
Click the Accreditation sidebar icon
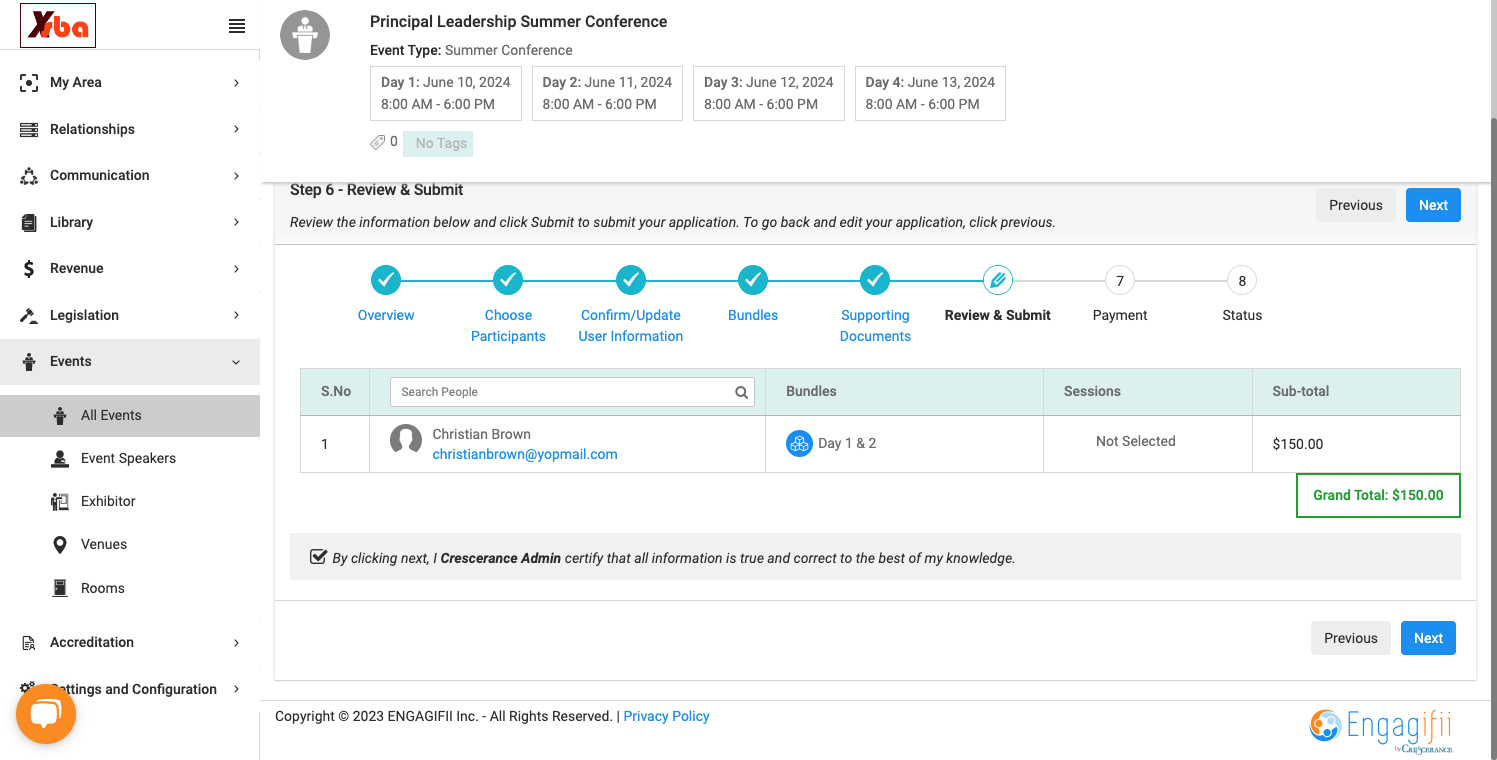point(29,643)
